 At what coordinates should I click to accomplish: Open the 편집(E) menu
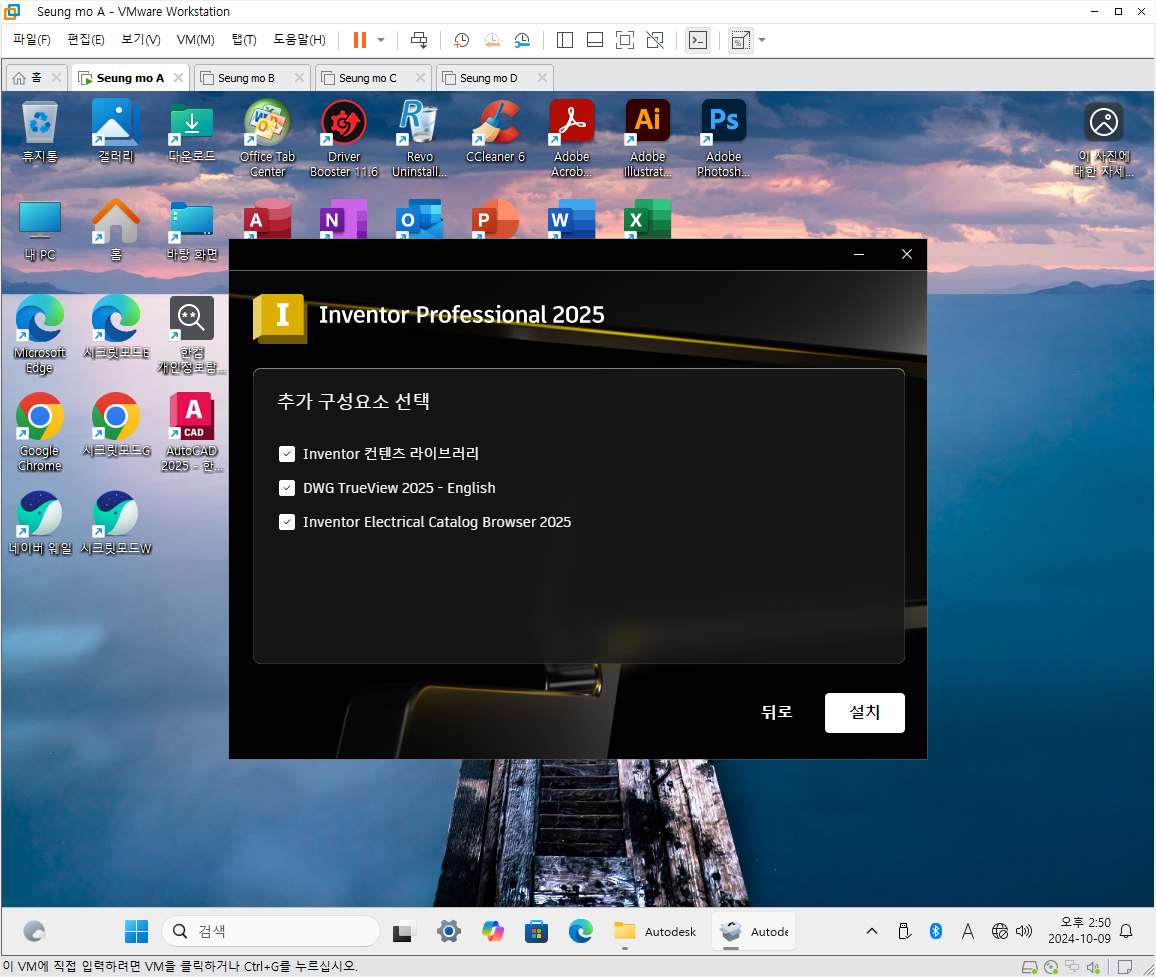tap(86, 40)
